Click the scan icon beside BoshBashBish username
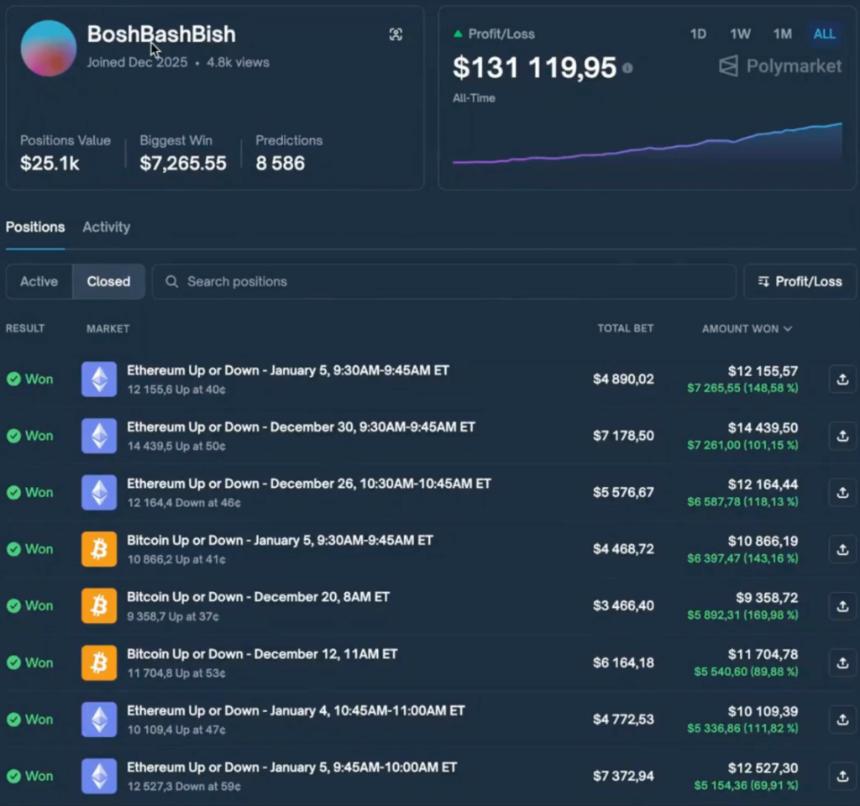 (x=396, y=35)
